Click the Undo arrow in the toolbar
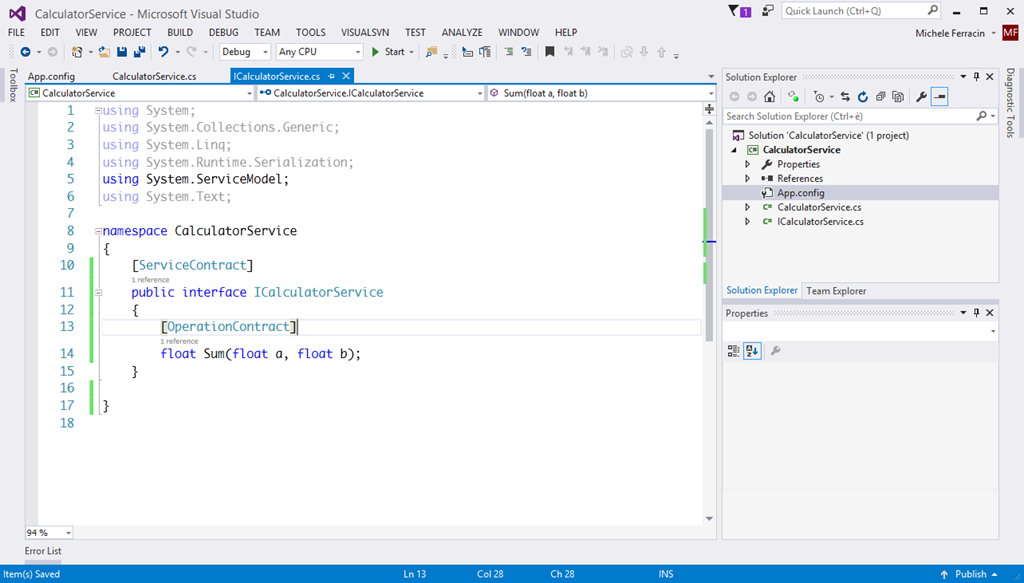This screenshot has width=1024, height=583. 163,52
